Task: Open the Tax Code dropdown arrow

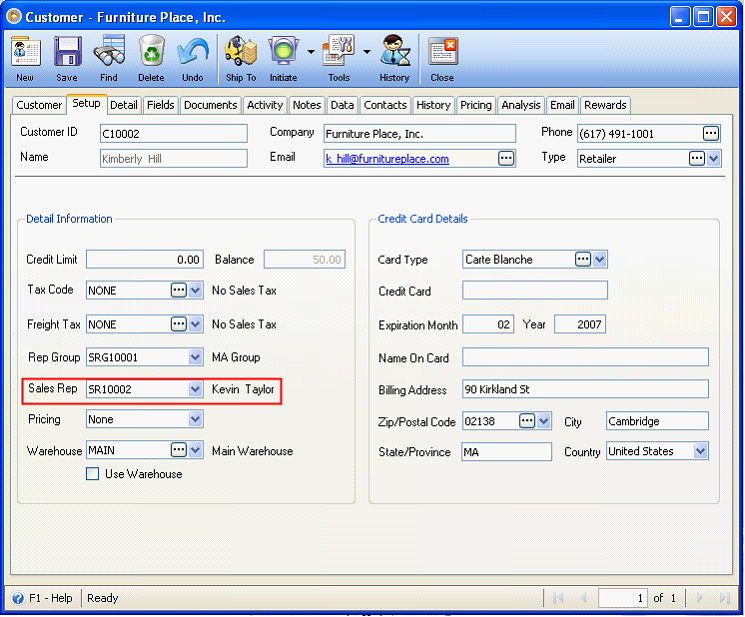Action: coord(196,290)
